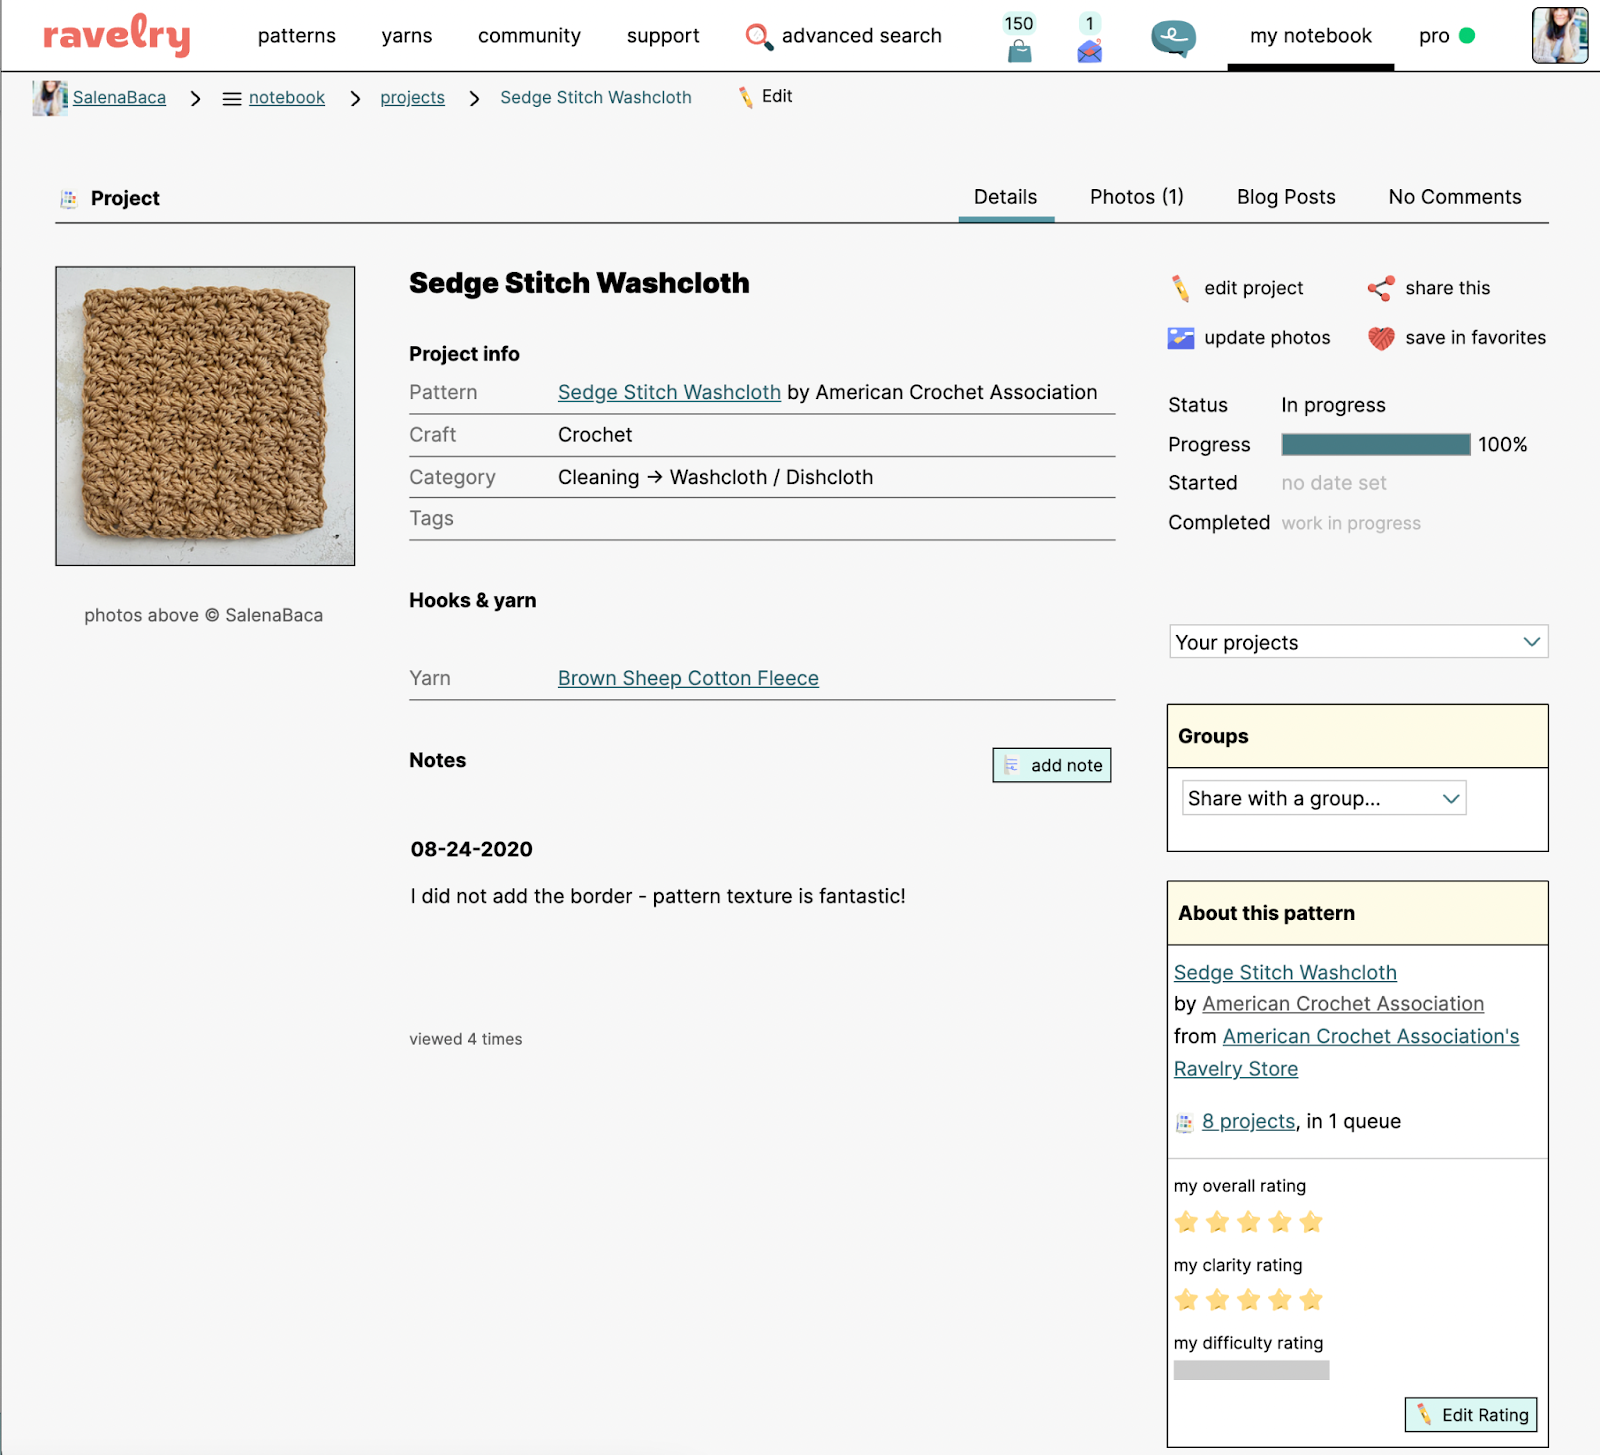Viewport: 1600px width, 1455px height.
Task: Open the forums chat bubble icon
Action: (1173, 38)
